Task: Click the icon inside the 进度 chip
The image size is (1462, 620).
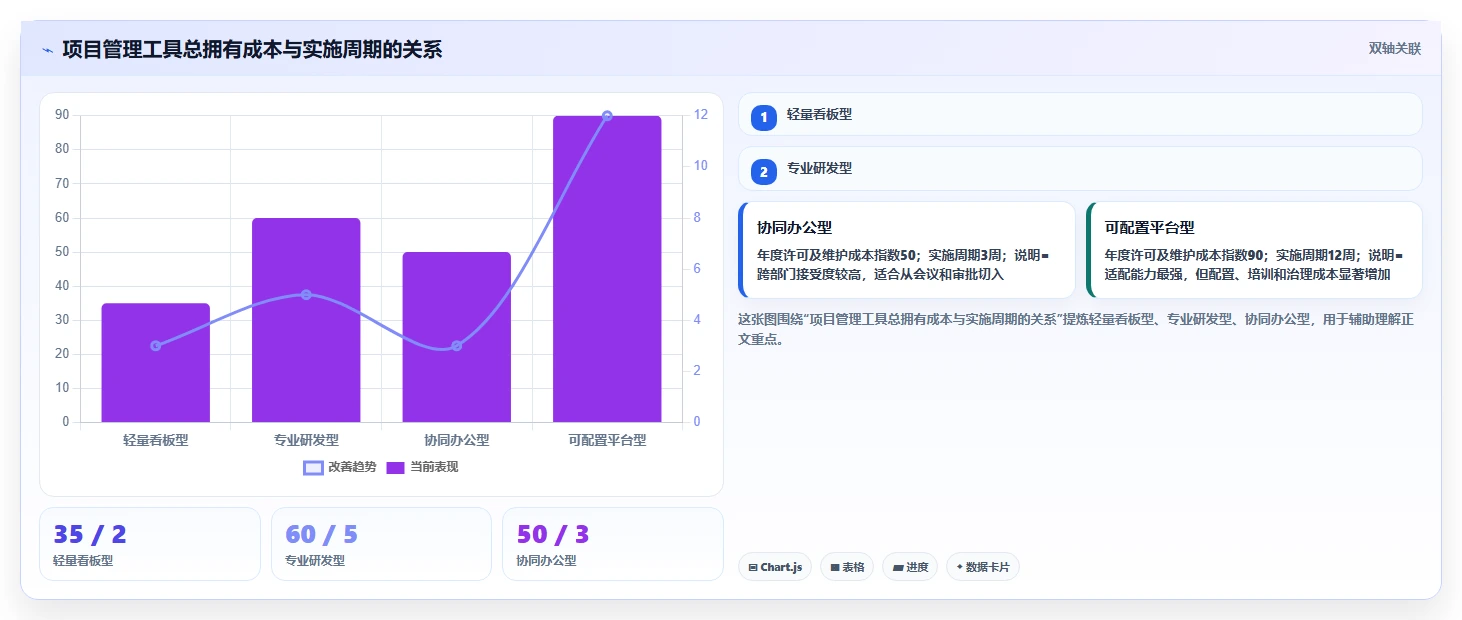Action: point(898,568)
